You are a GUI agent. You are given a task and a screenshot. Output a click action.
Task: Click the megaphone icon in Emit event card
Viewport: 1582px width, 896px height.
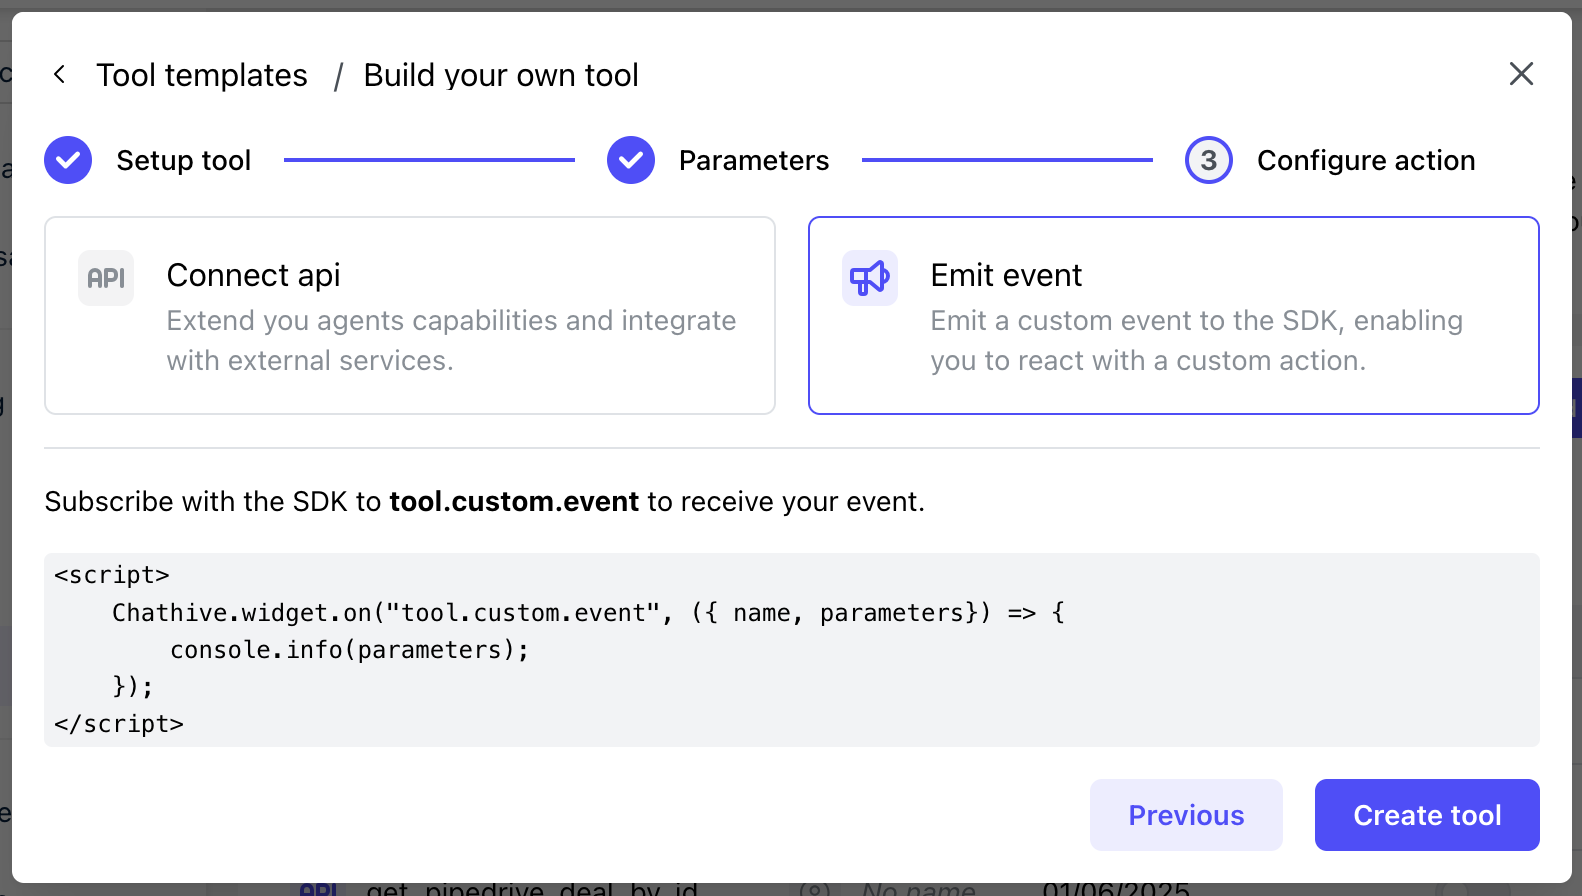(x=869, y=278)
